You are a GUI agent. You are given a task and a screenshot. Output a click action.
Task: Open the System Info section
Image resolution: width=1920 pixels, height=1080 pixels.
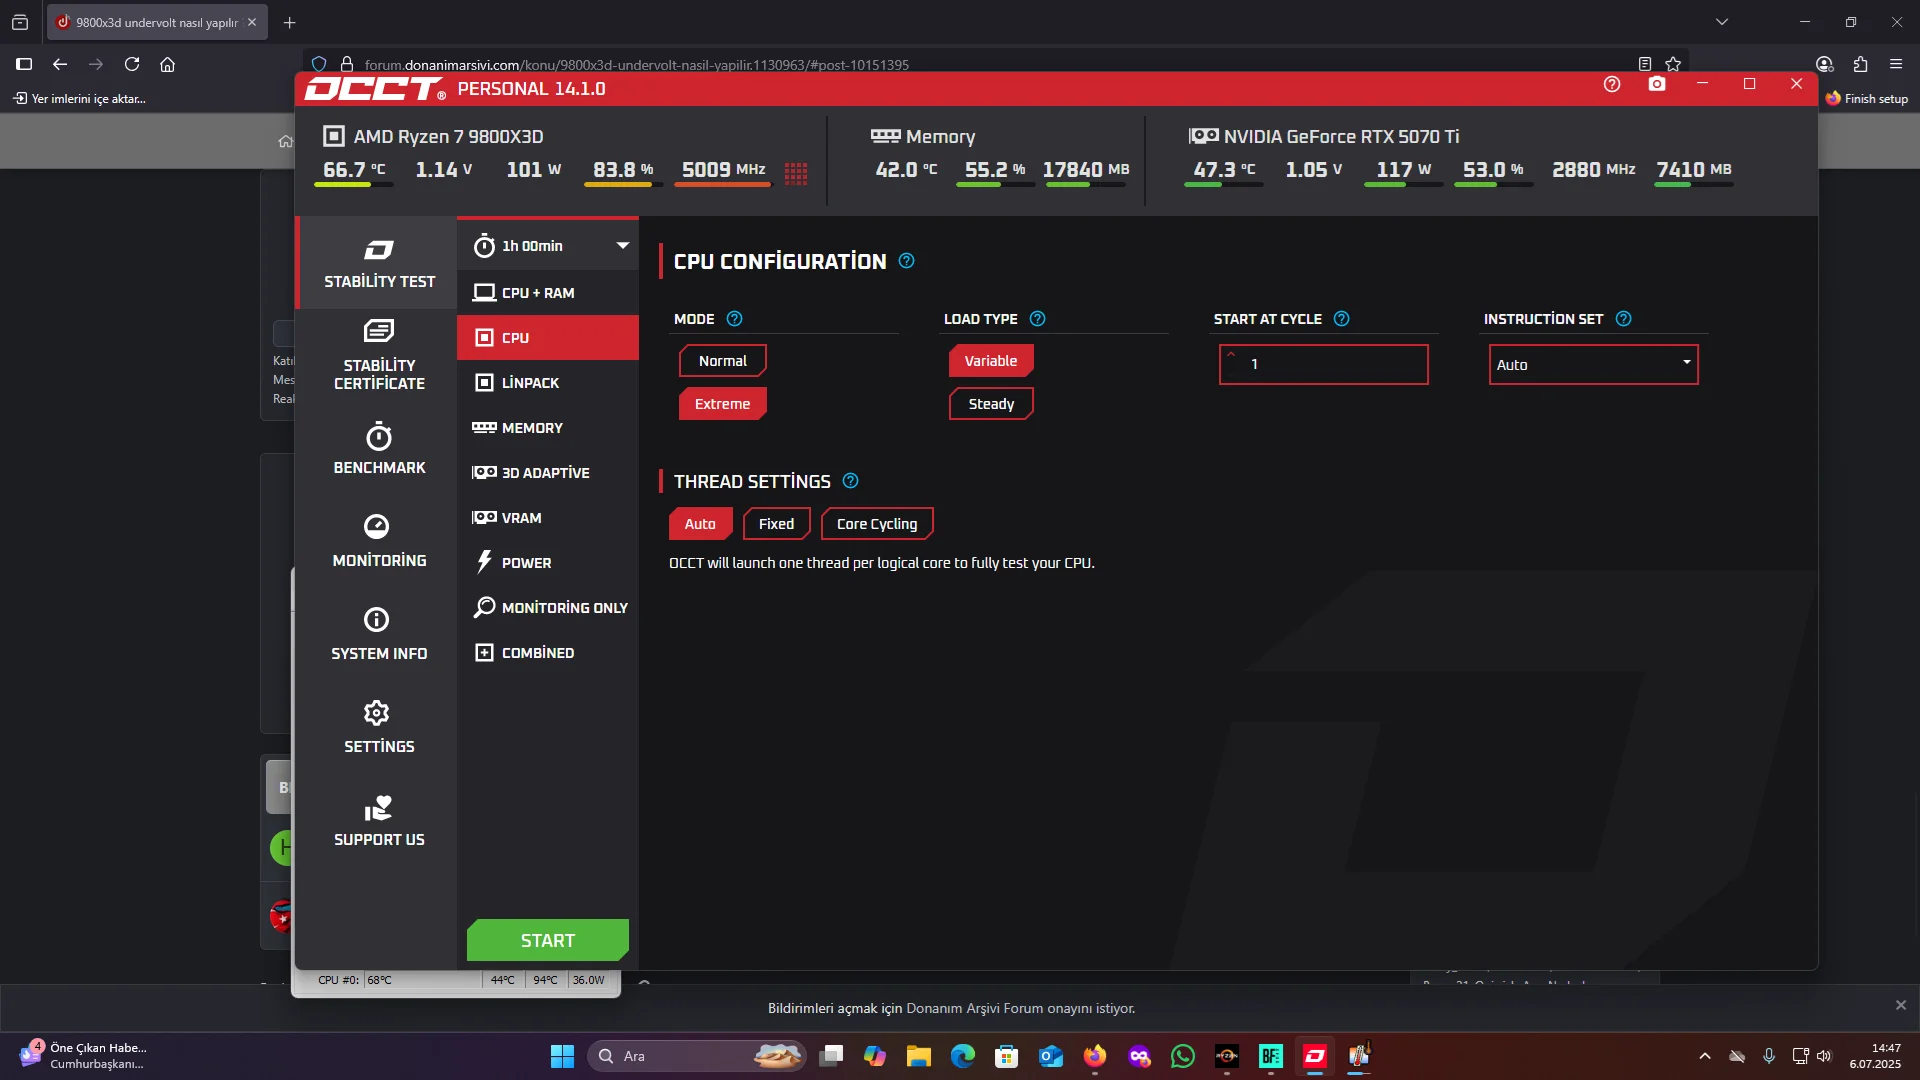[379, 634]
